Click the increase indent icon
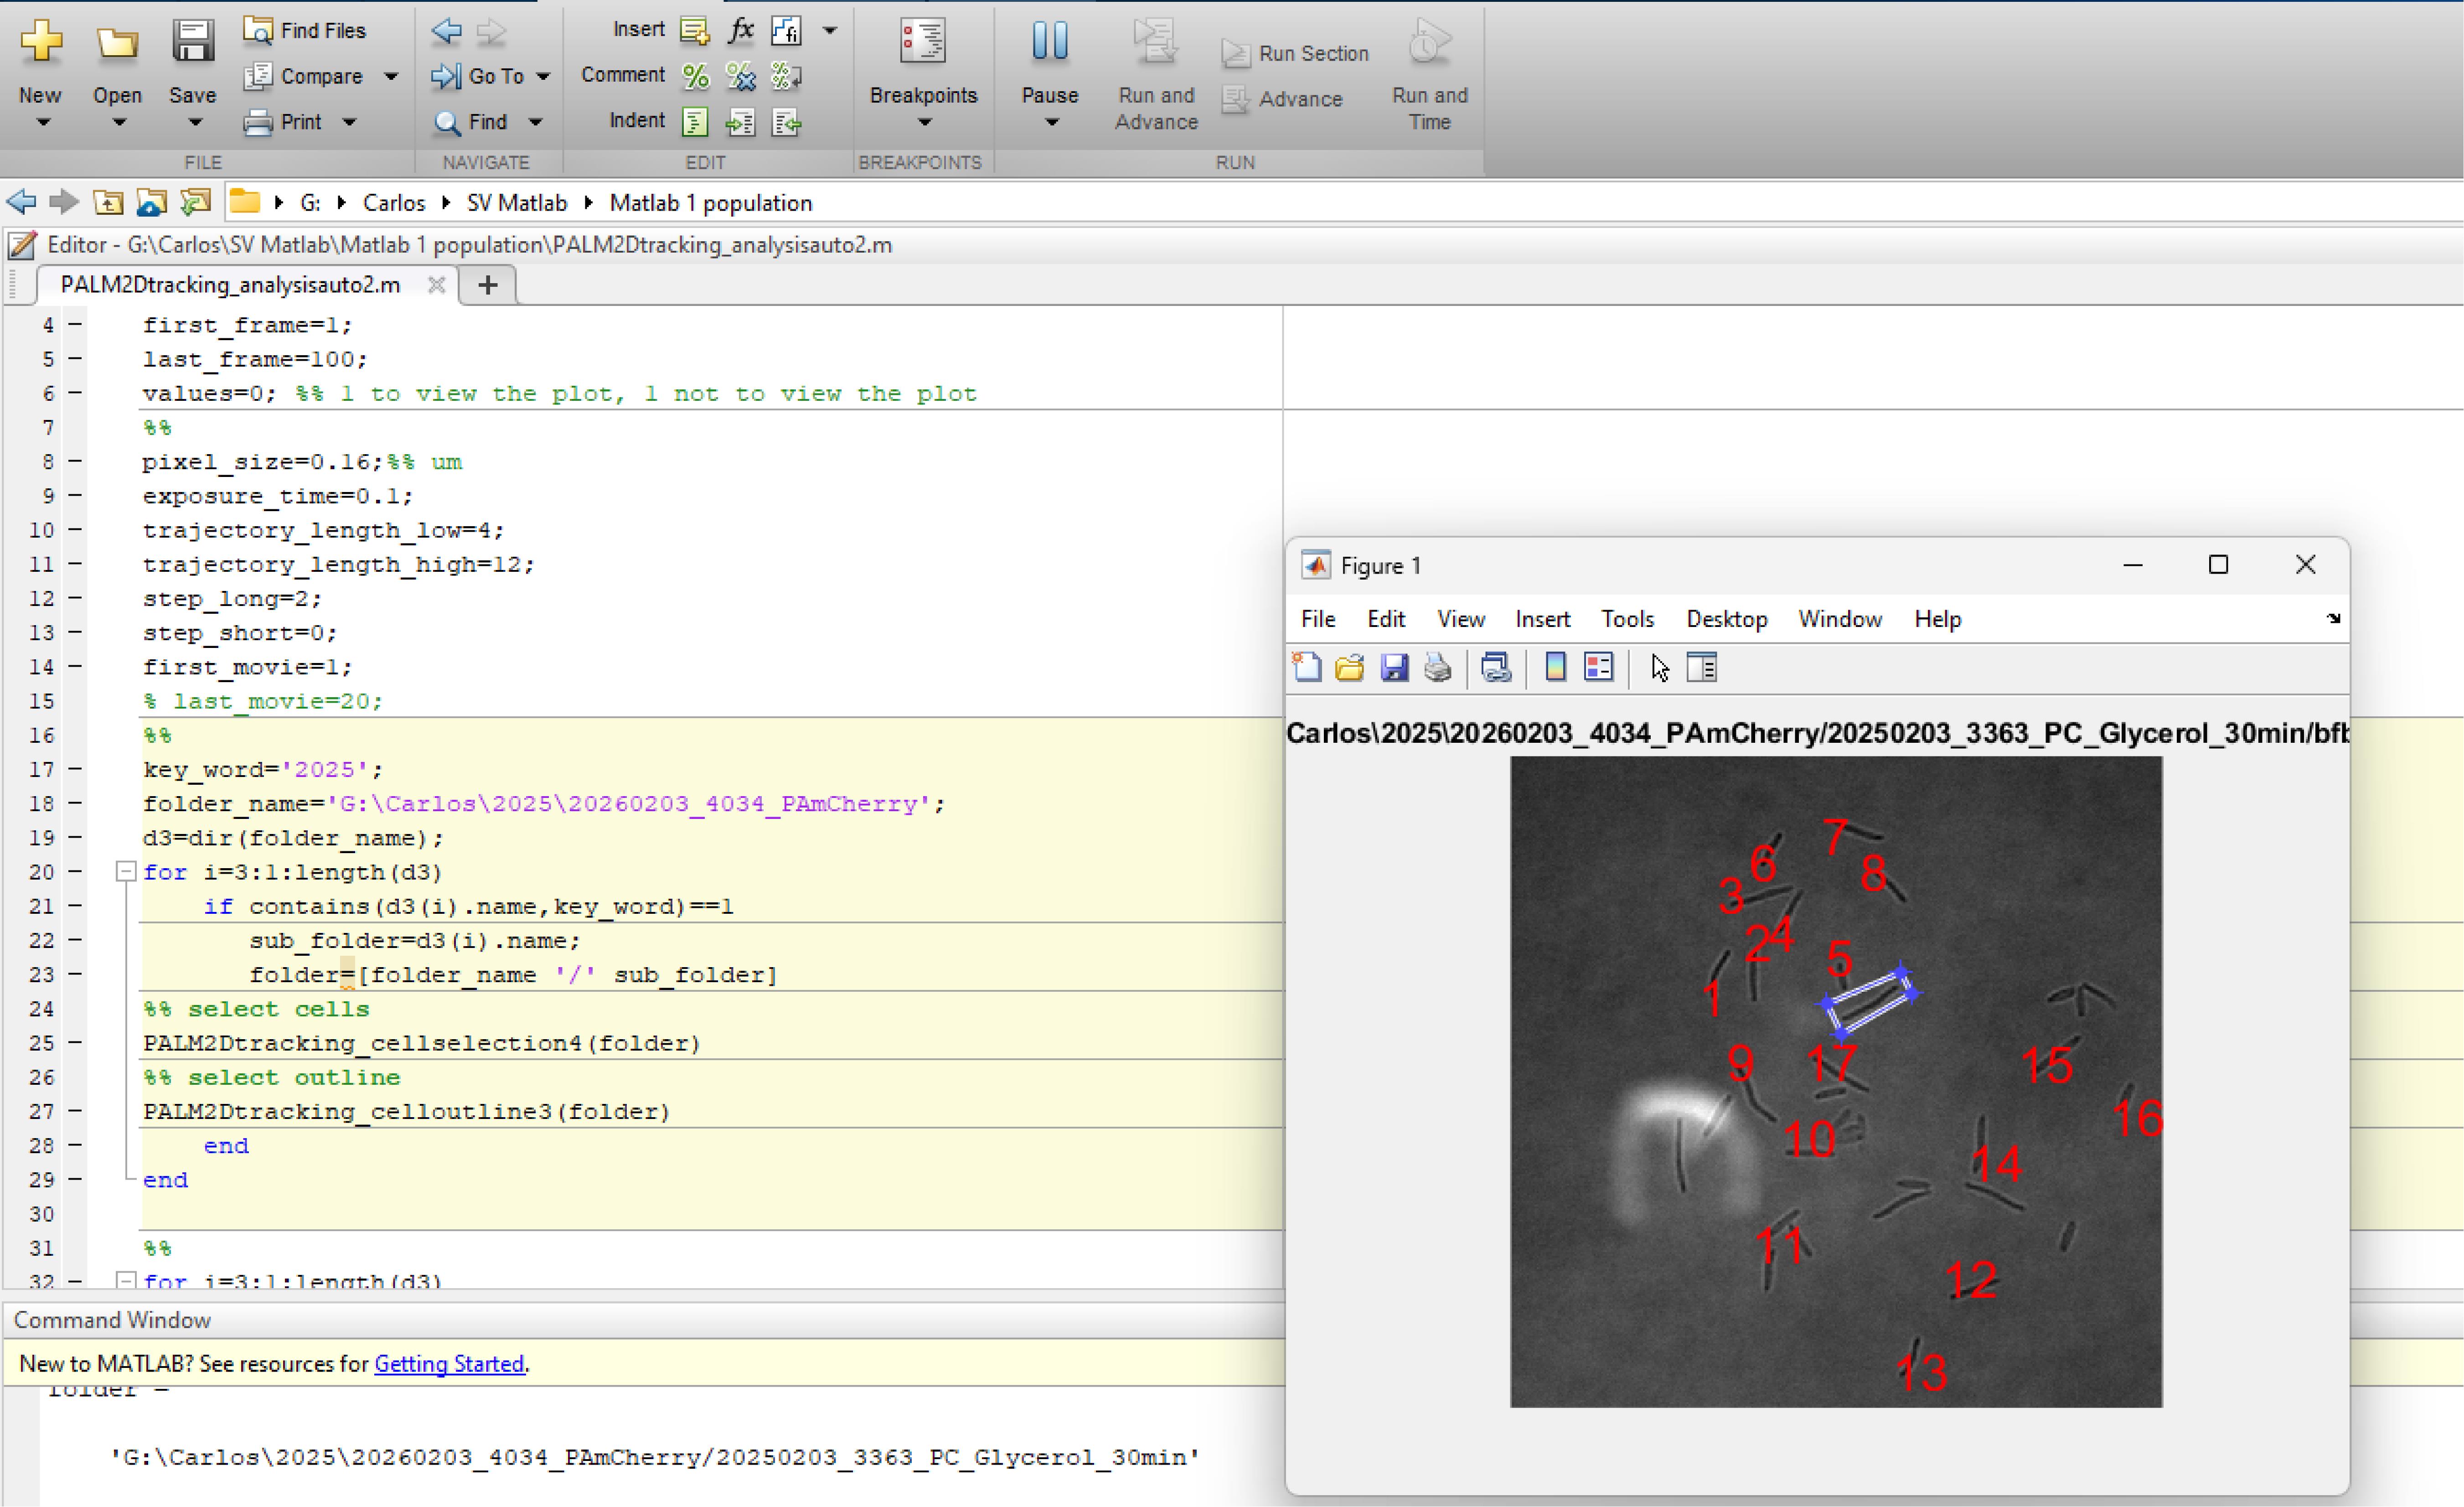Screen dimensions: 2464x1507 (741, 122)
